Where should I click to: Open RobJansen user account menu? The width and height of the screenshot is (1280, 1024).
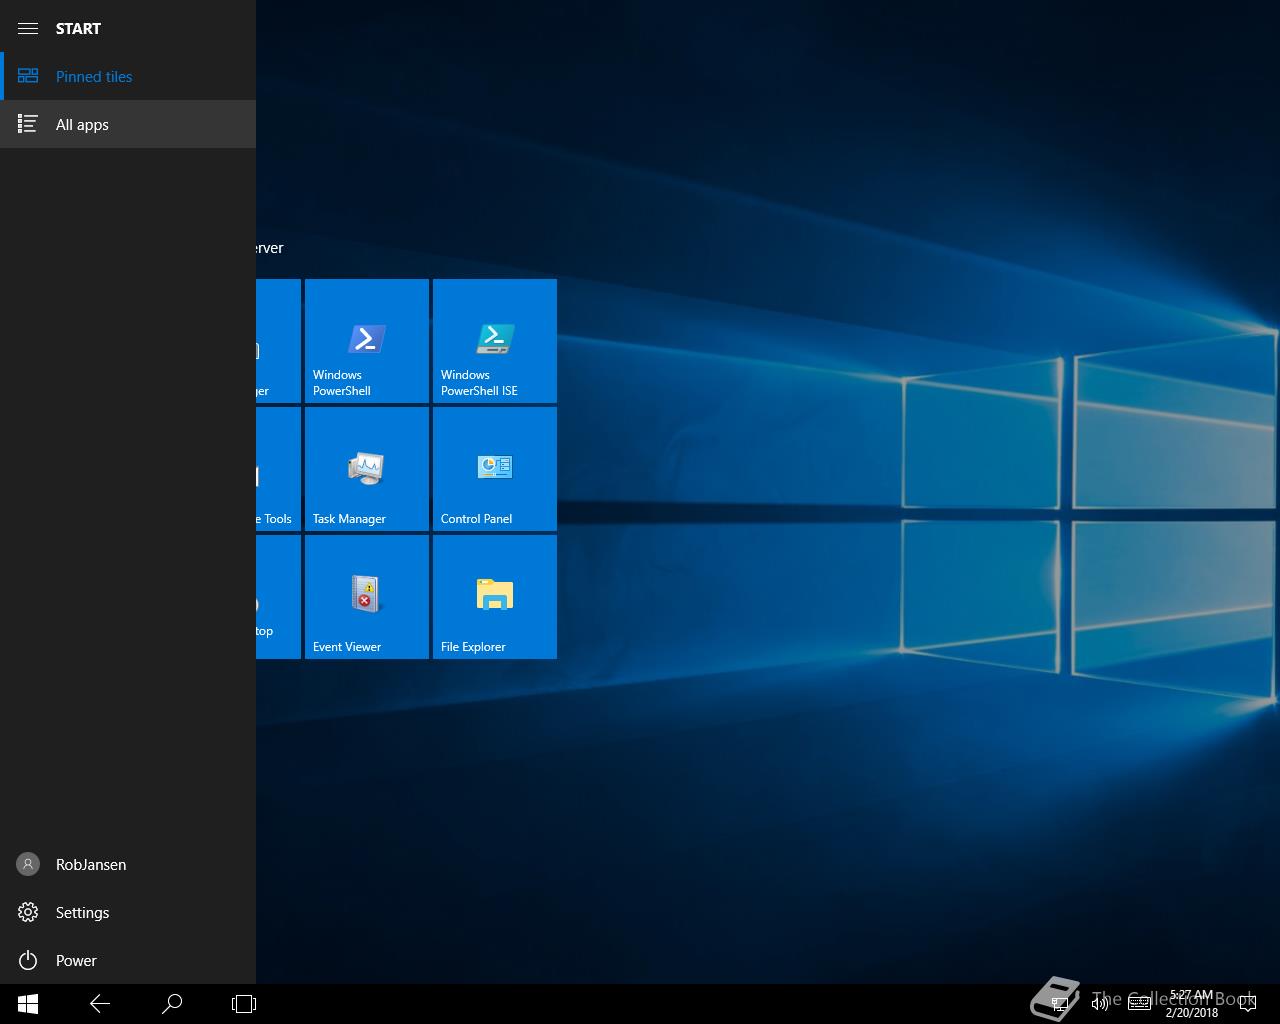[x=128, y=864]
